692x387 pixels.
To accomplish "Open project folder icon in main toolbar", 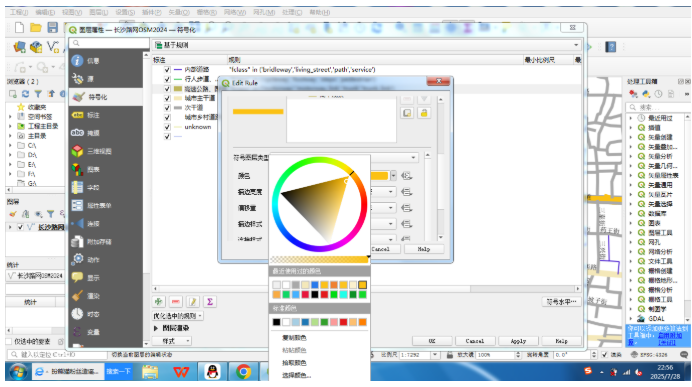I will click(36, 28).
